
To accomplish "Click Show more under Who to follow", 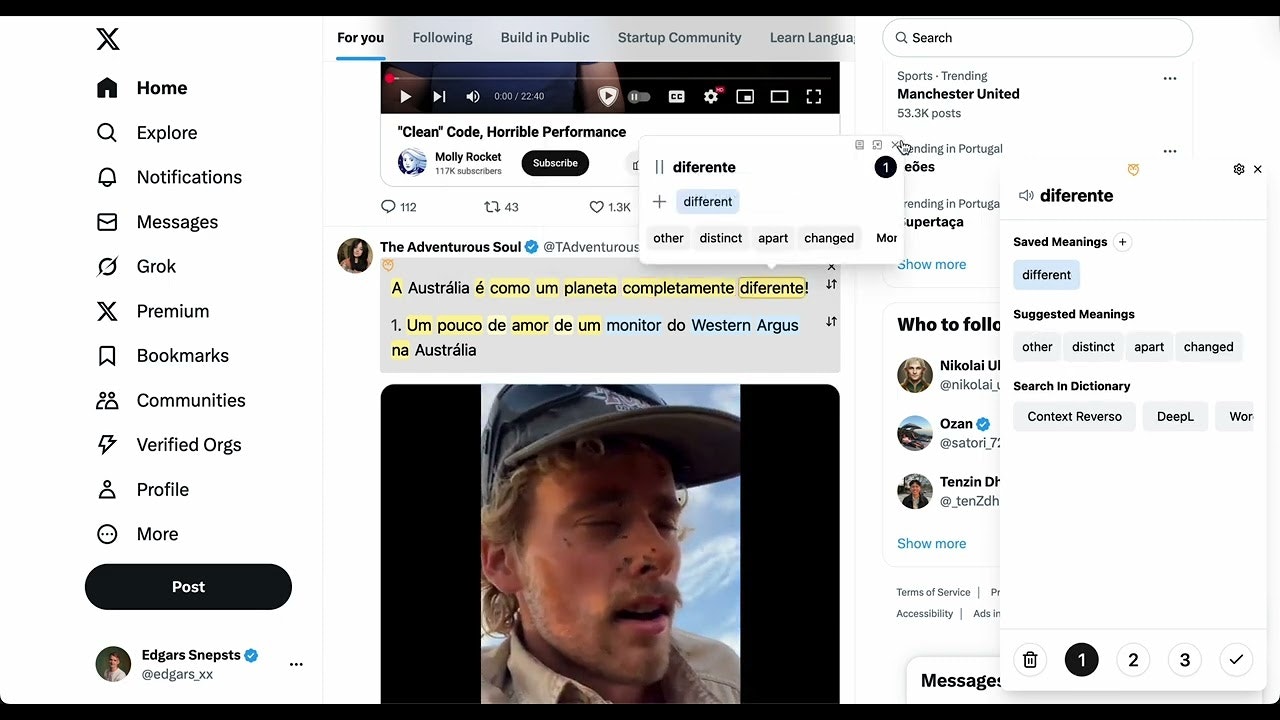I will click(931, 544).
